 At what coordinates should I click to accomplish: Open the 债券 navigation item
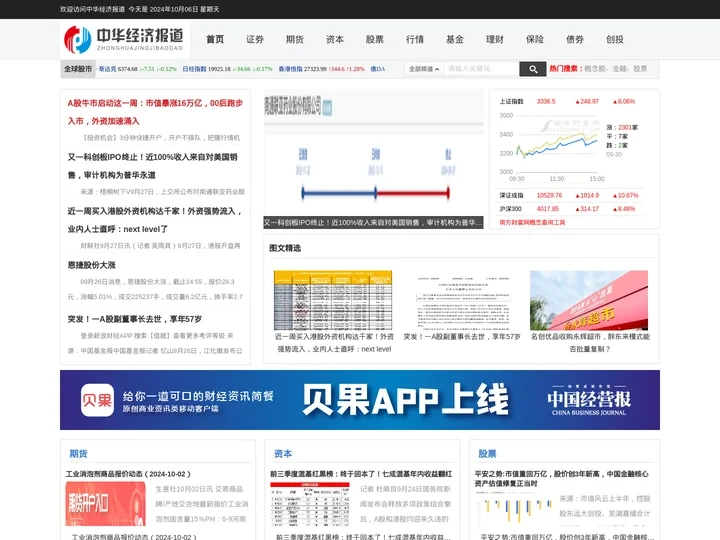click(x=574, y=39)
